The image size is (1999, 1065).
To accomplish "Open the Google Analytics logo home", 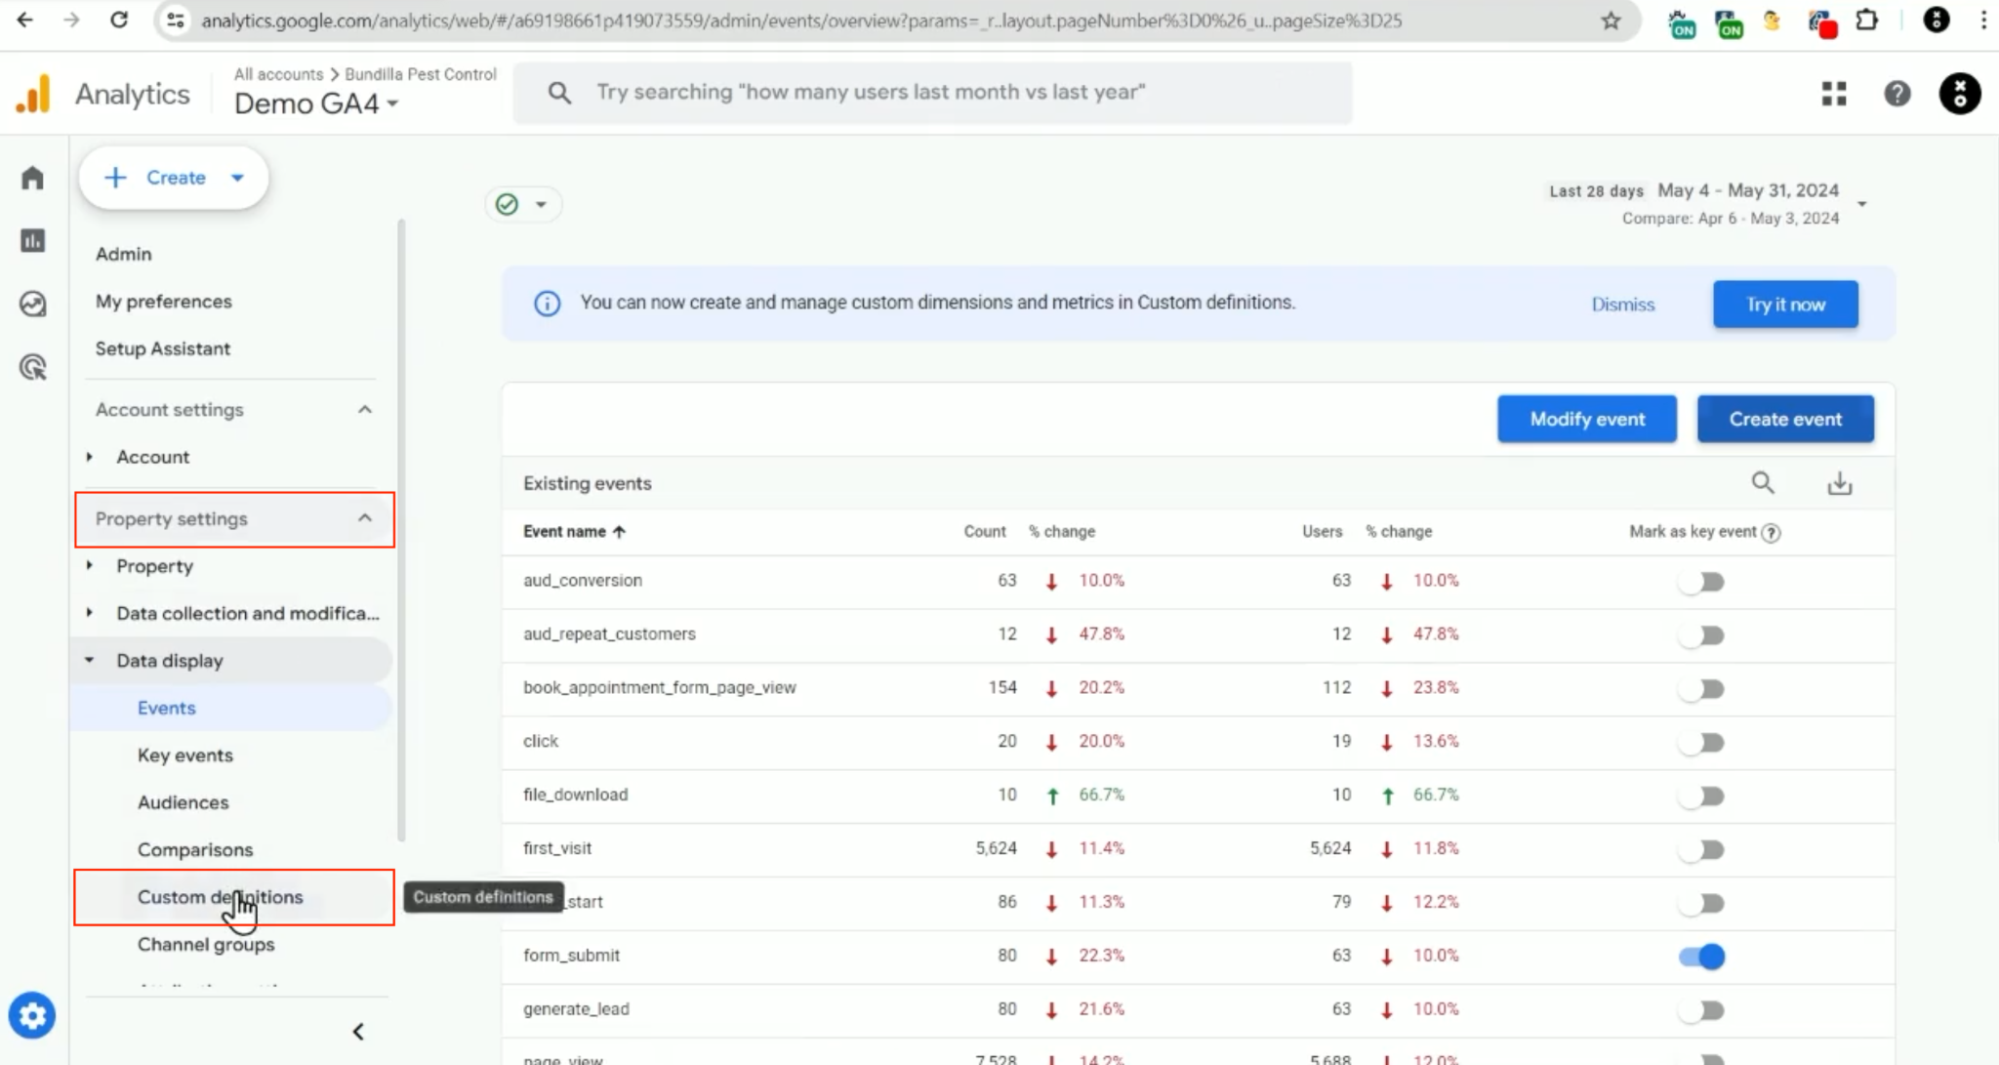I will (x=33, y=94).
